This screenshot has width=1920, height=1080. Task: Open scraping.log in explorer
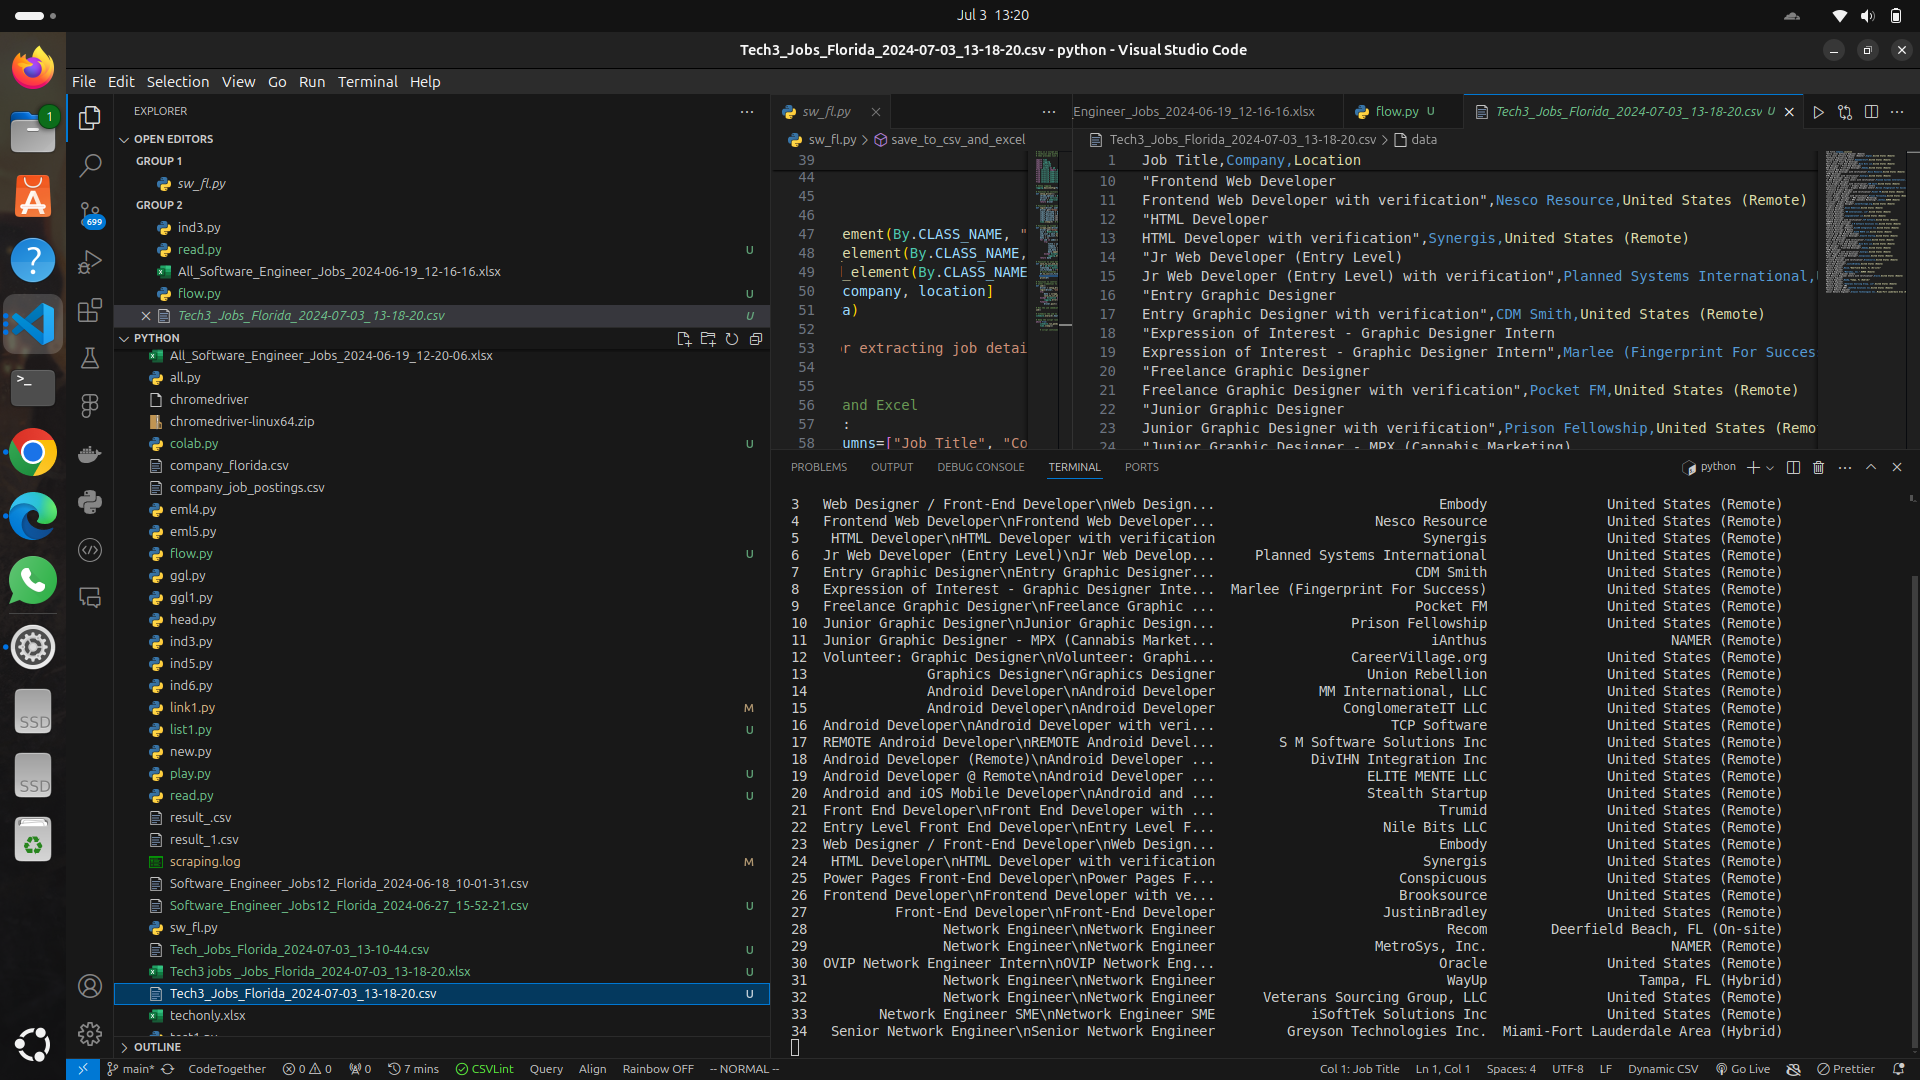click(440, 862)
